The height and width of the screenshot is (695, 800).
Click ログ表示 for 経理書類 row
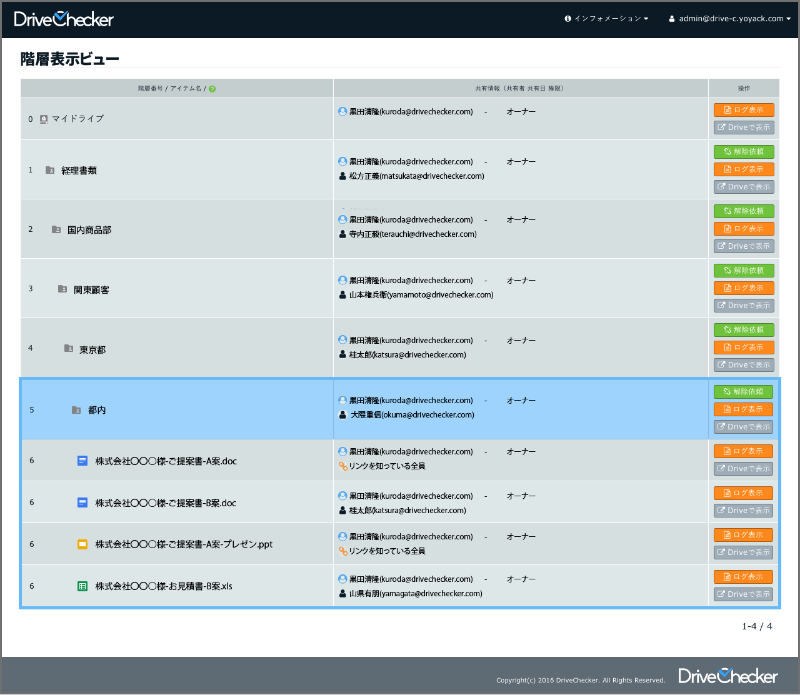pos(744,169)
